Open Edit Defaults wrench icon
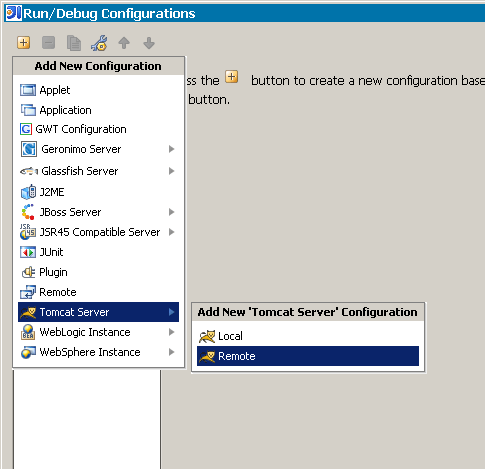Image resolution: width=485 pixels, height=469 pixels. click(99, 43)
